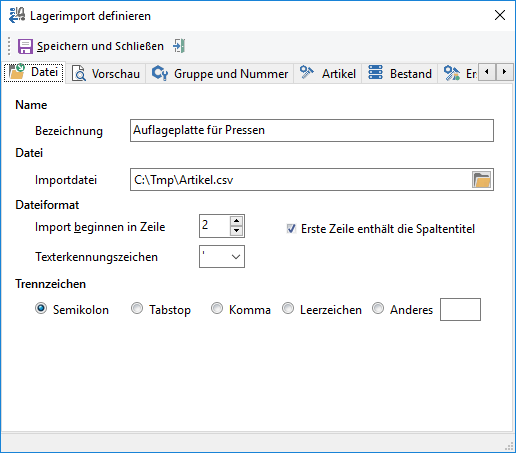Open the partially hidden Er... tab
Image resolution: width=516 pixels, height=453 pixels.
coord(458,73)
